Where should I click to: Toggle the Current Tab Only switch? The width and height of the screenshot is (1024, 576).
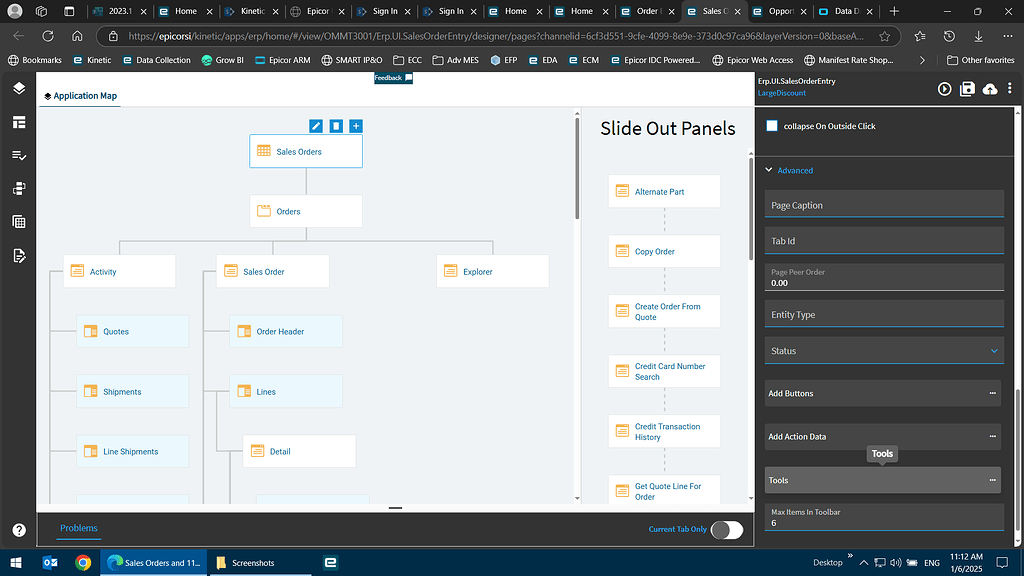[x=727, y=530]
